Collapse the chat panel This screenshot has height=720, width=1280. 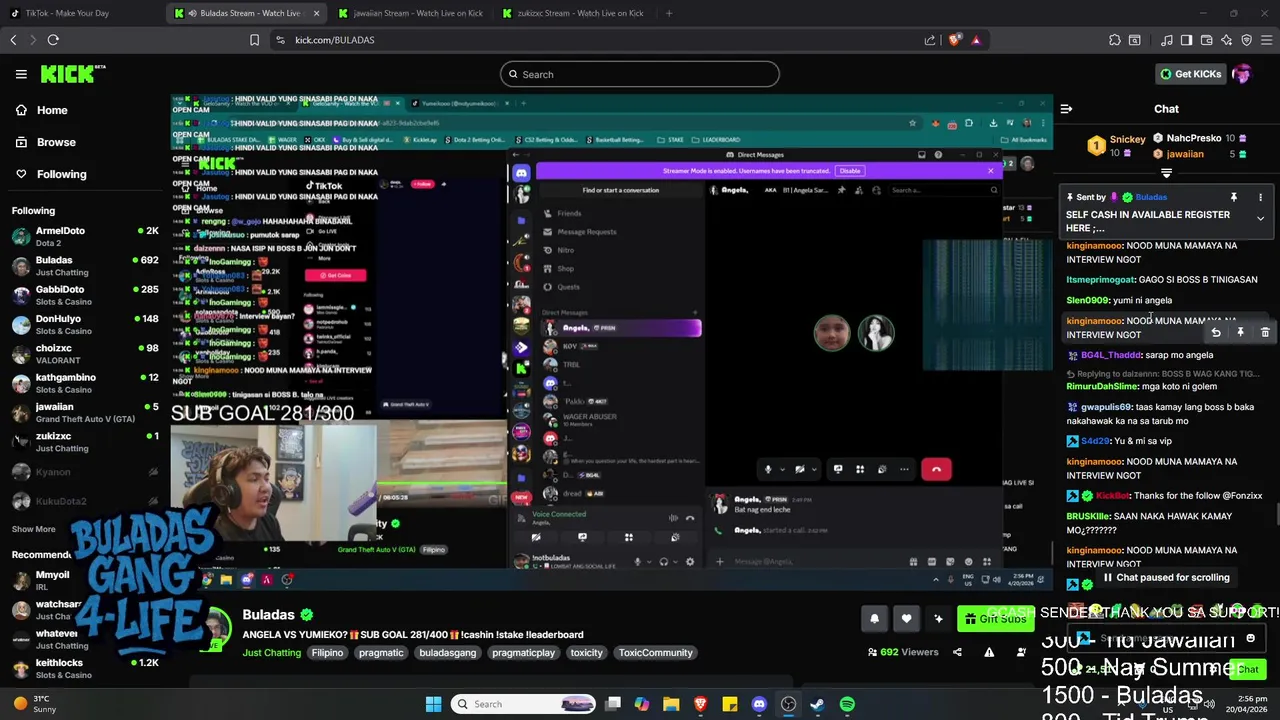point(1066,109)
